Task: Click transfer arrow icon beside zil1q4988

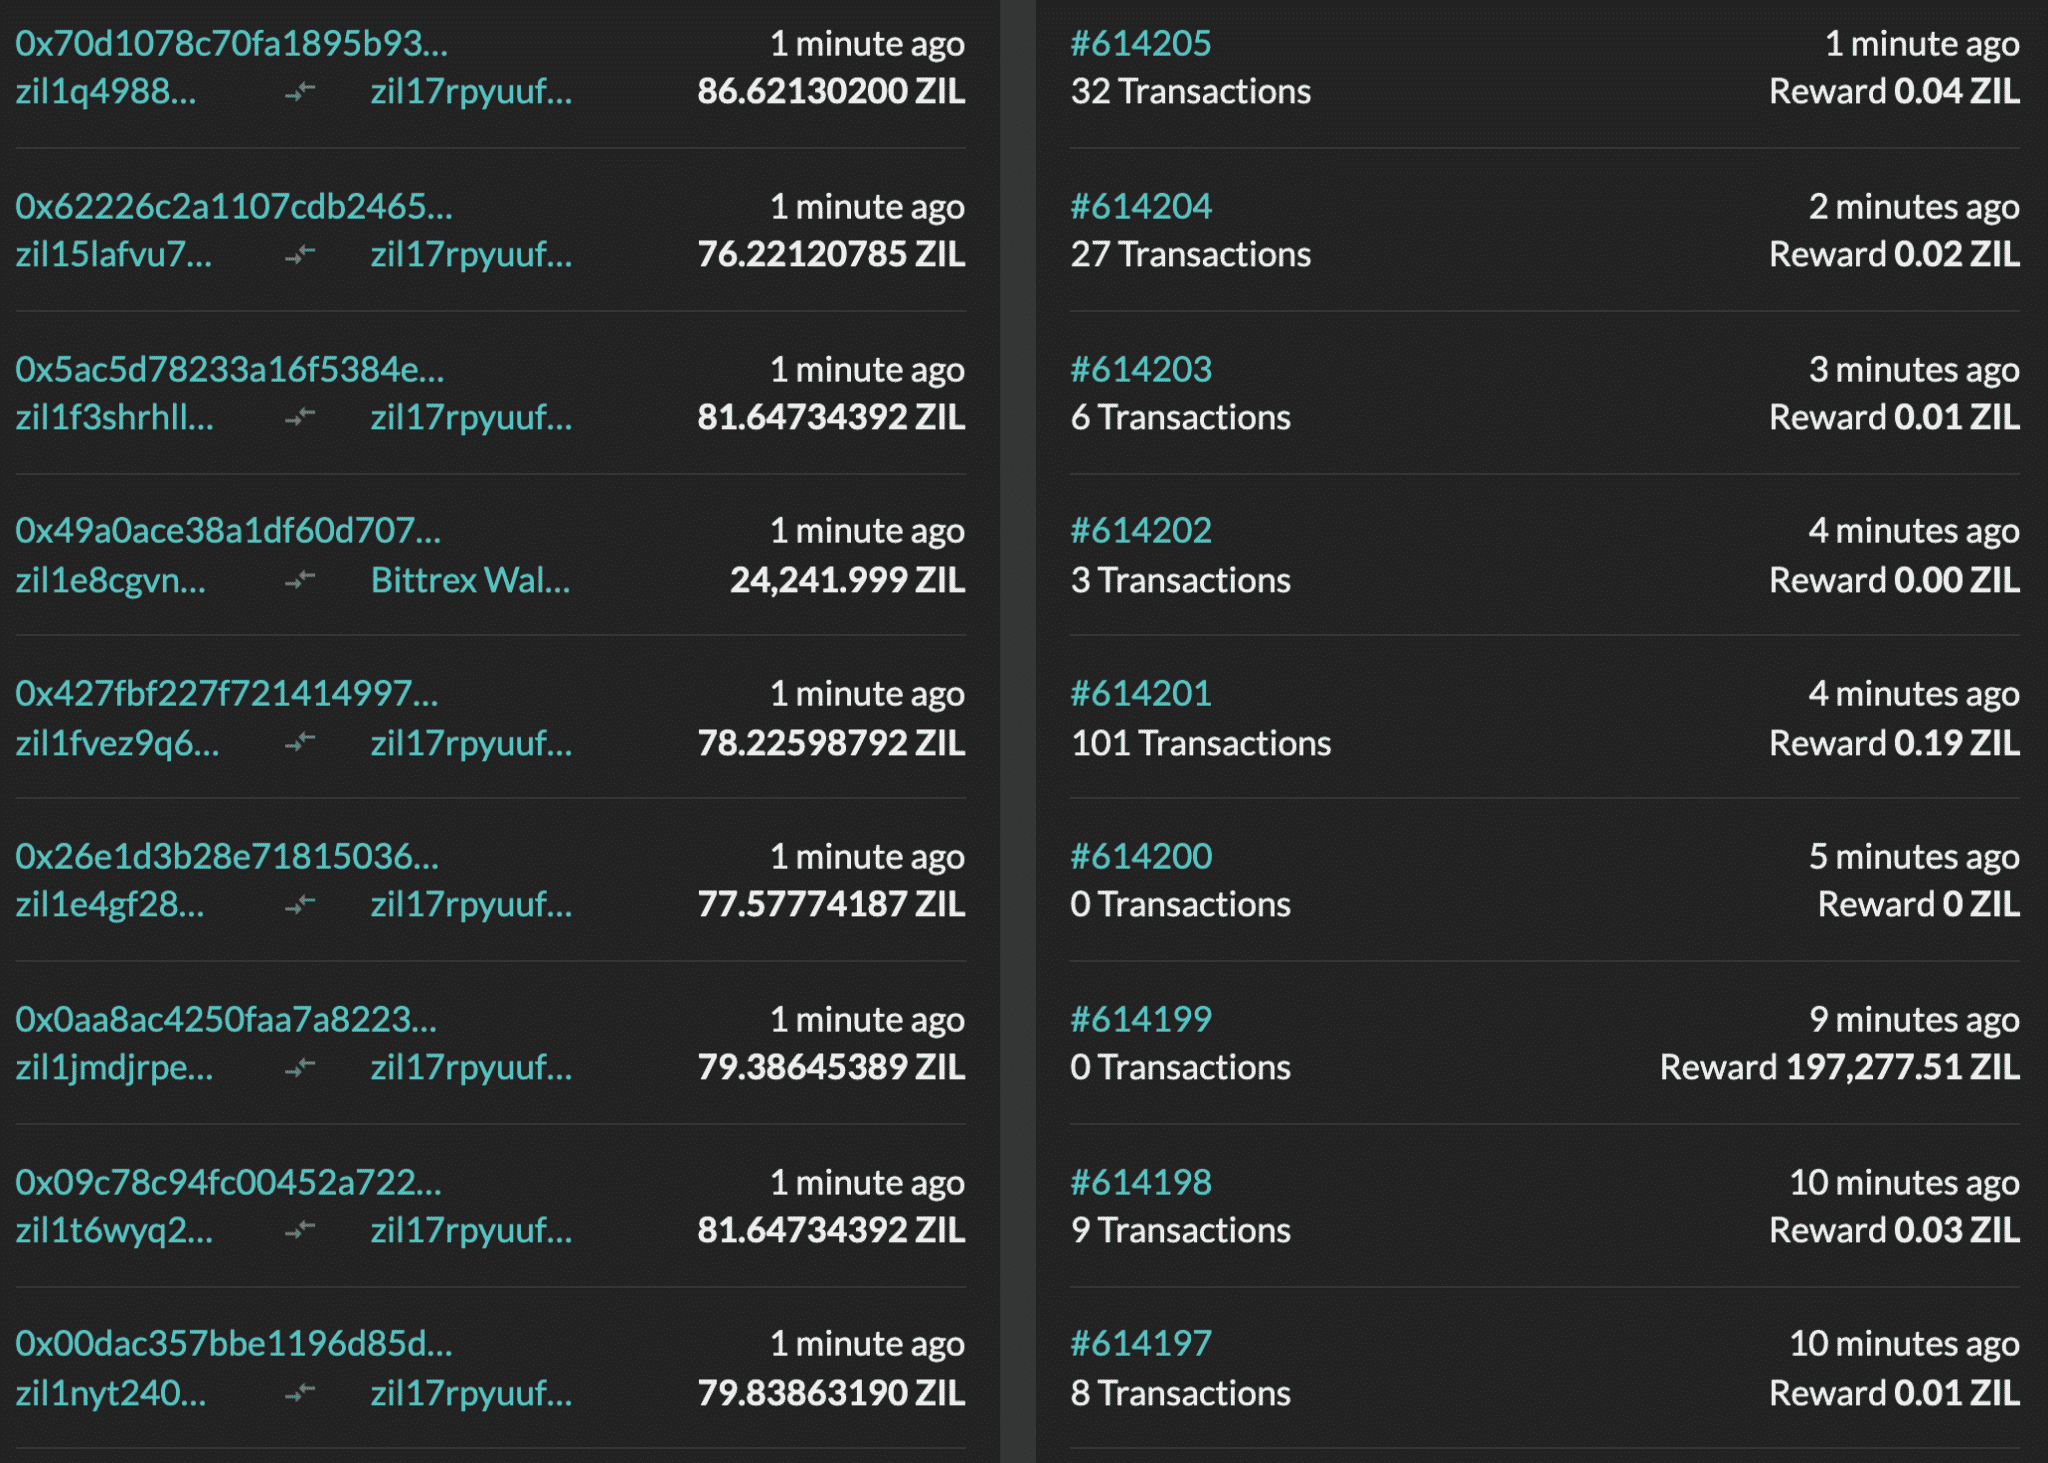Action: pos(300,92)
